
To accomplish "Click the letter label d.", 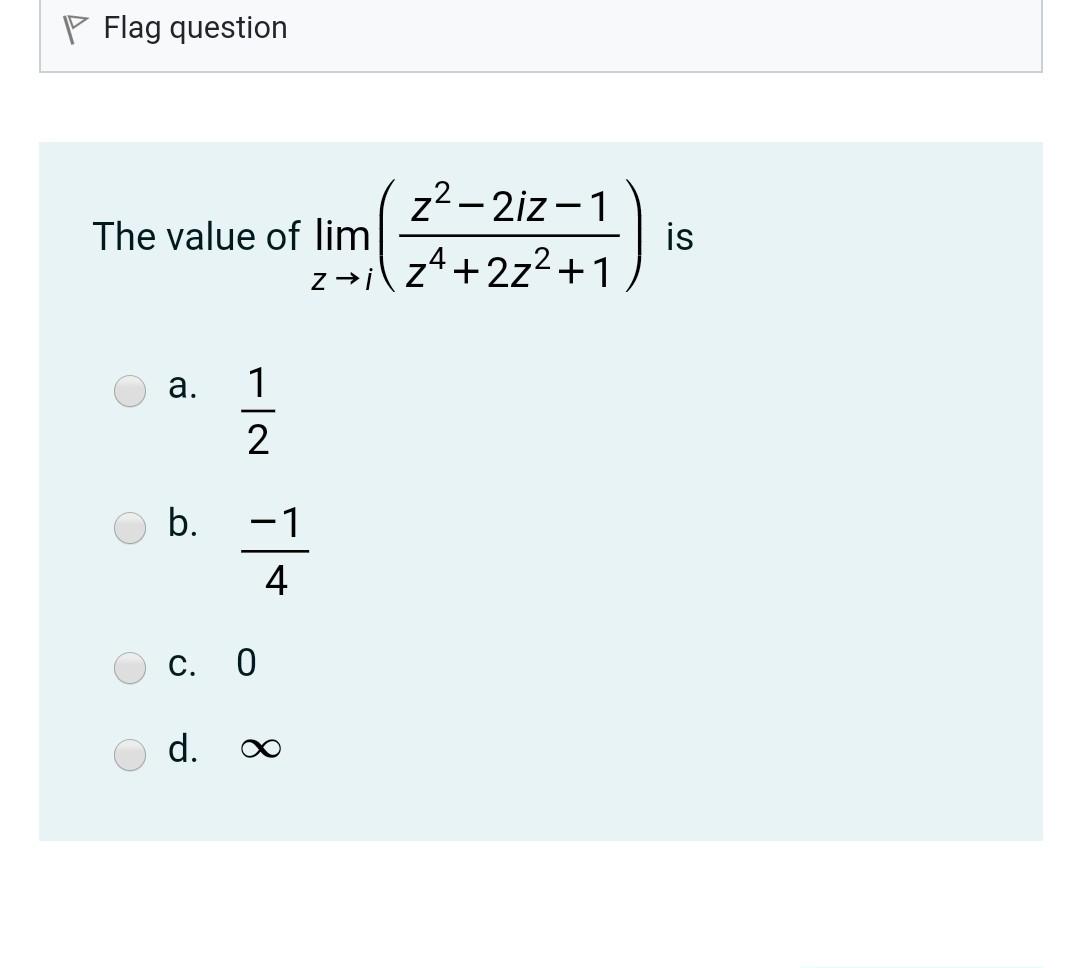I will [x=182, y=750].
